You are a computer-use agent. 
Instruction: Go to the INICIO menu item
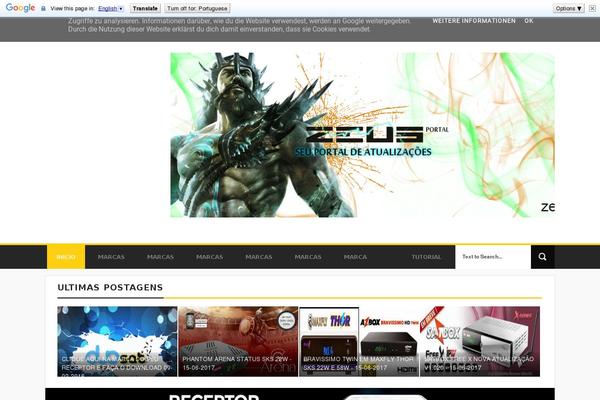click(x=66, y=257)
